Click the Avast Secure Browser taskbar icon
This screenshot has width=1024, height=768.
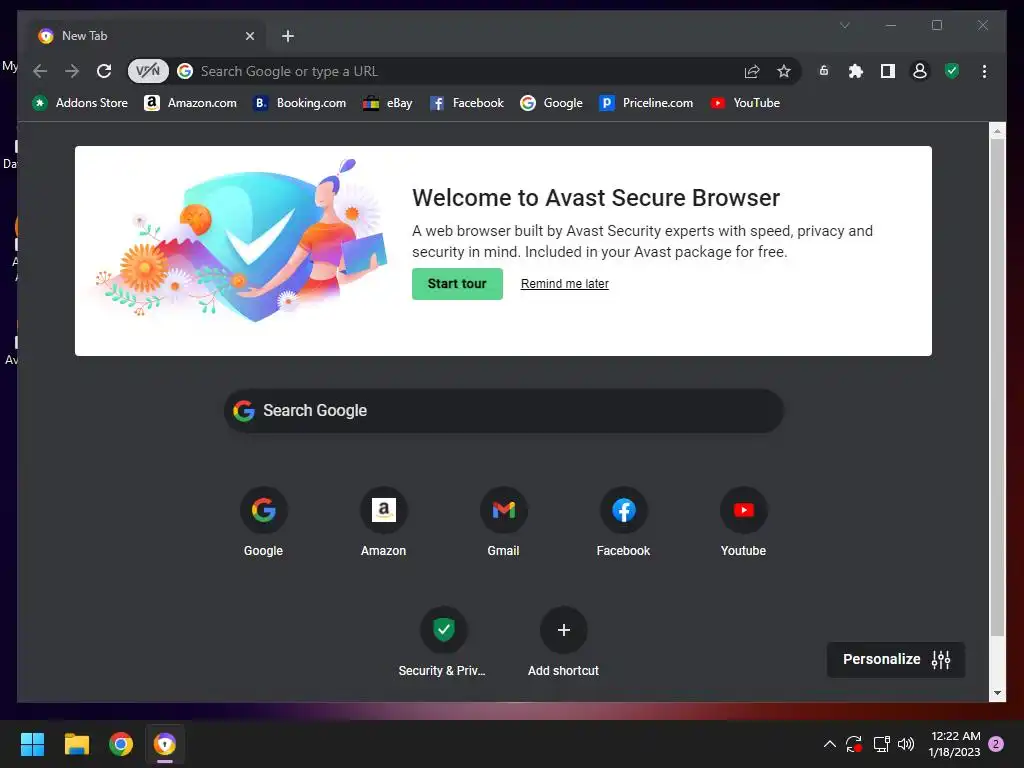click(x=165, y=744)
